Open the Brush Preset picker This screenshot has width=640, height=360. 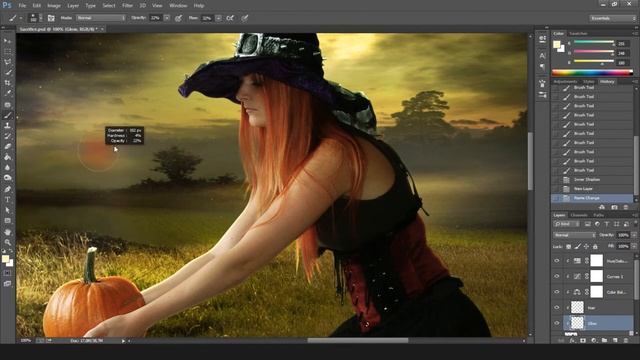[x=34, y=18]
